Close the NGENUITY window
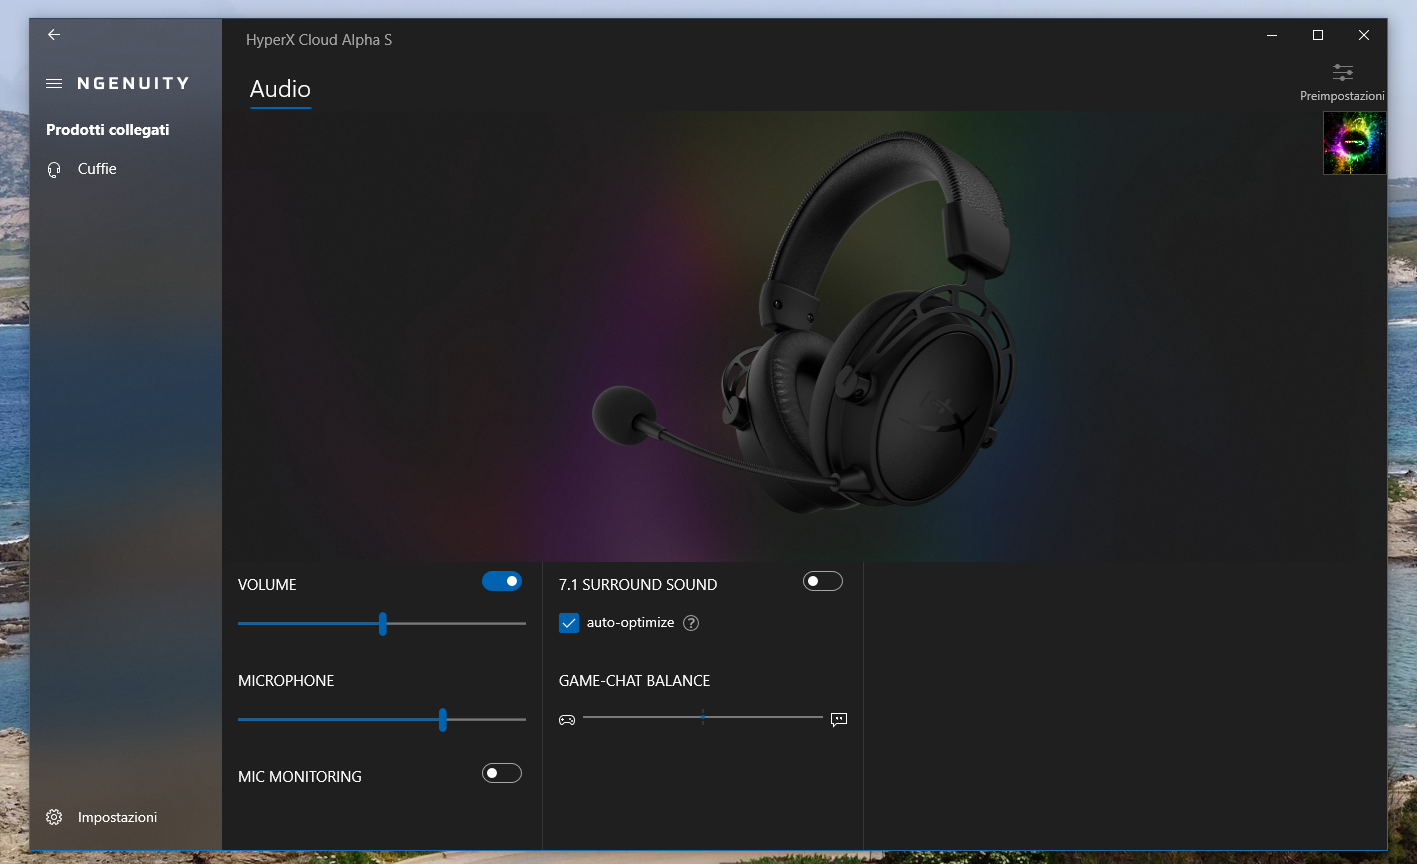 pos(1364,35)
